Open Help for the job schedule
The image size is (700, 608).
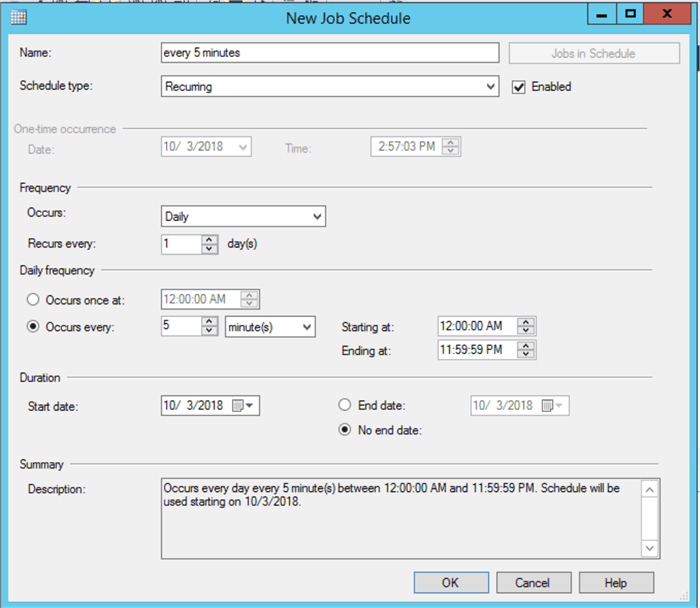[616, 582]
